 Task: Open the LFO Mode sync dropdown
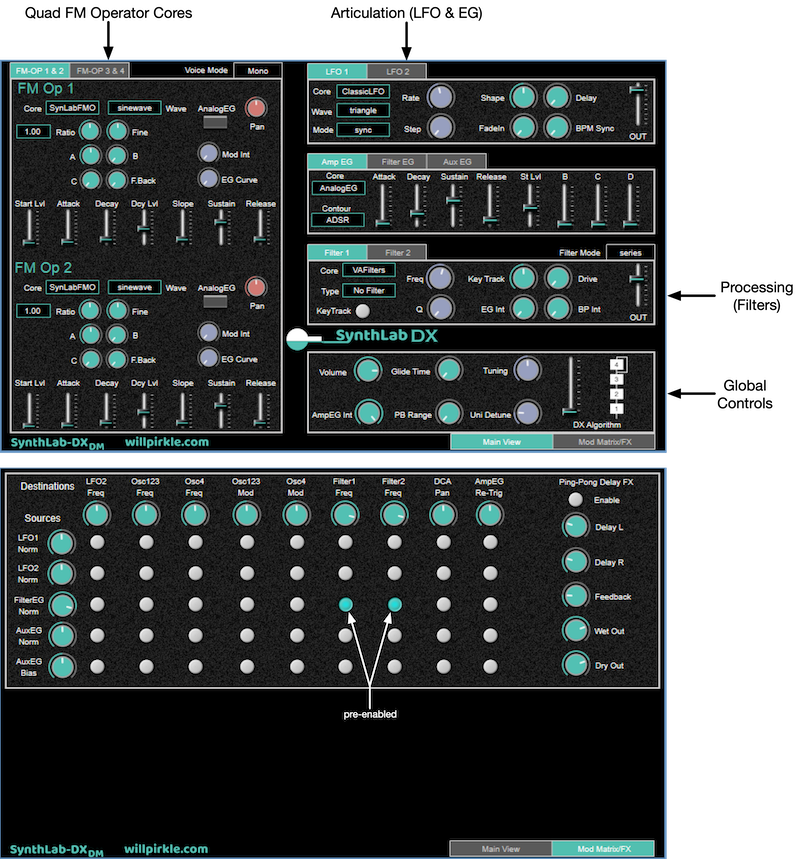pyautogui.click(x=363, y=130)
